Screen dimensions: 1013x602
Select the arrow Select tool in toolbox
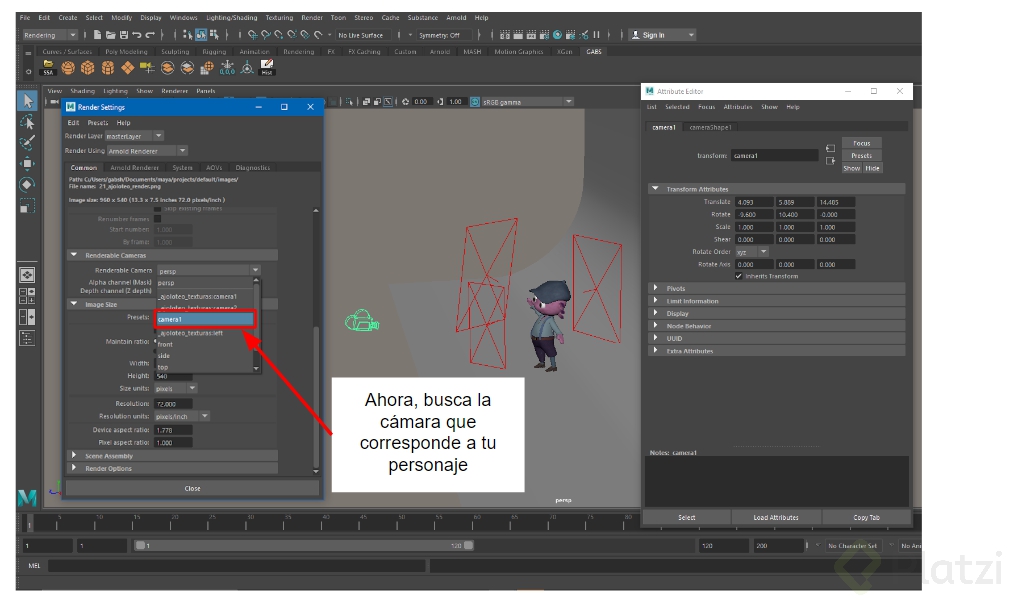pos(28,101)
